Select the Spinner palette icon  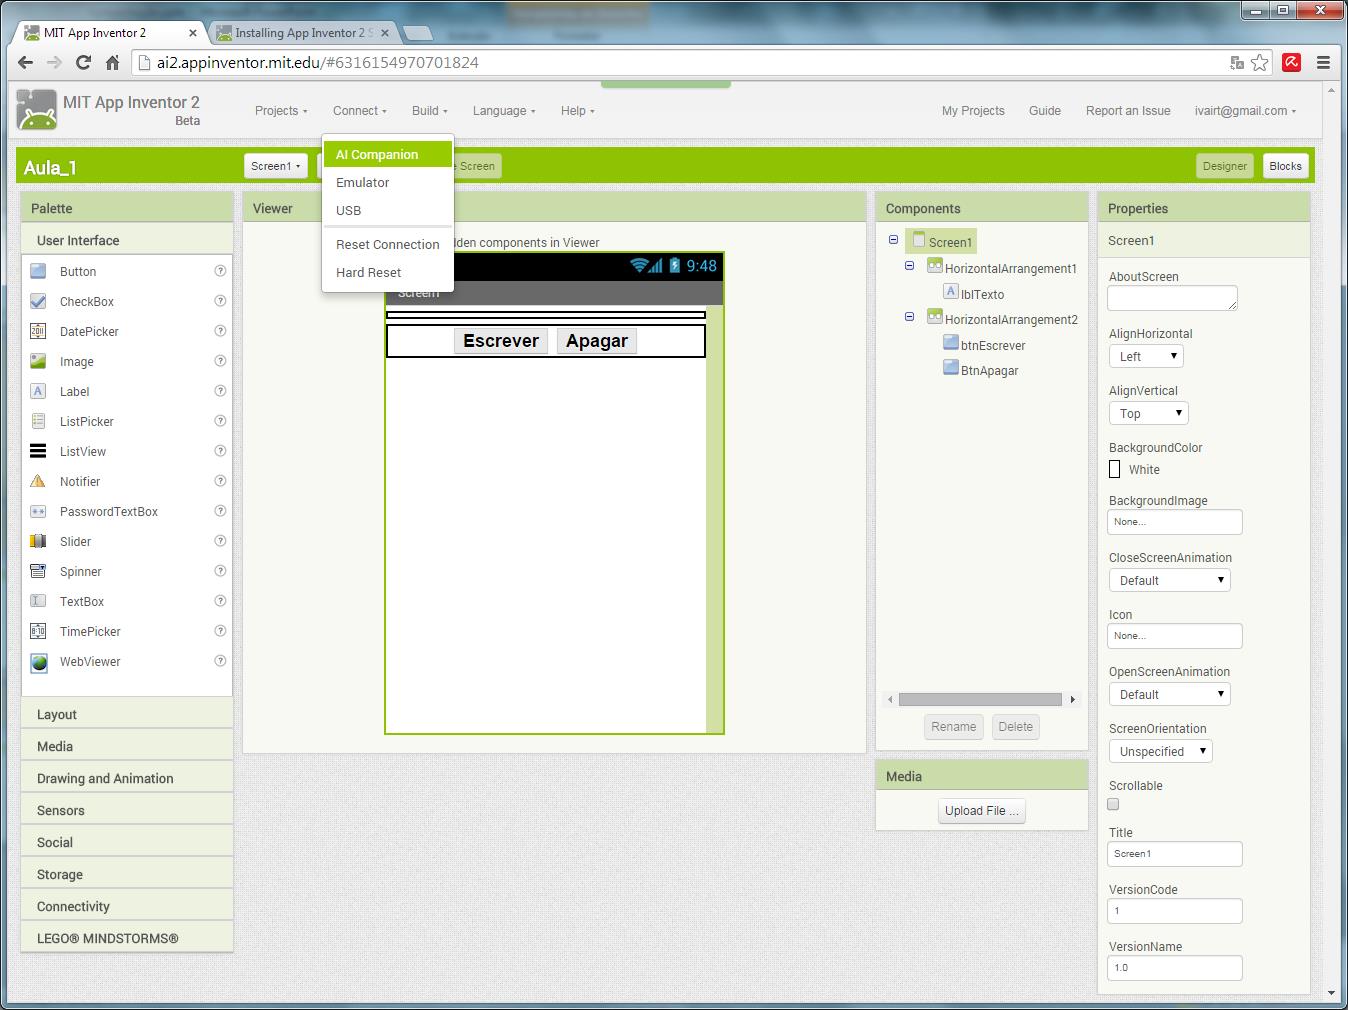(38, 571)
